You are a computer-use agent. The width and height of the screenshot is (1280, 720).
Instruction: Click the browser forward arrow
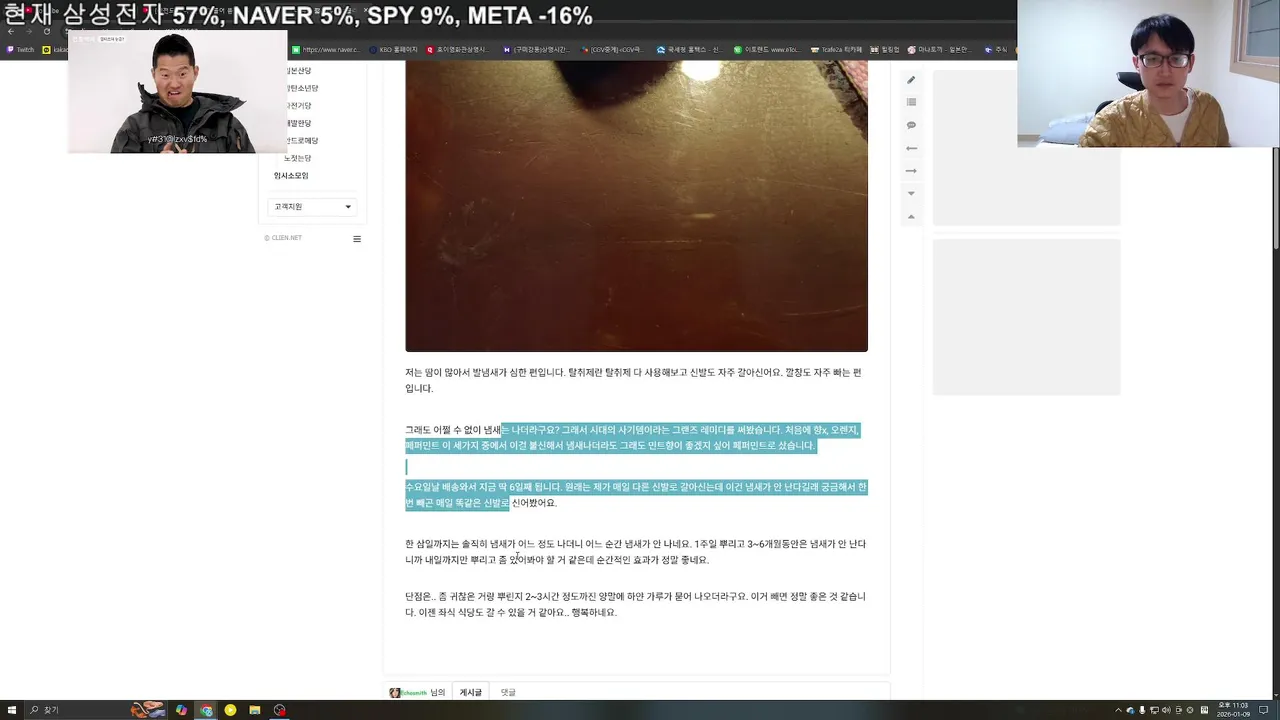point(28,31)
